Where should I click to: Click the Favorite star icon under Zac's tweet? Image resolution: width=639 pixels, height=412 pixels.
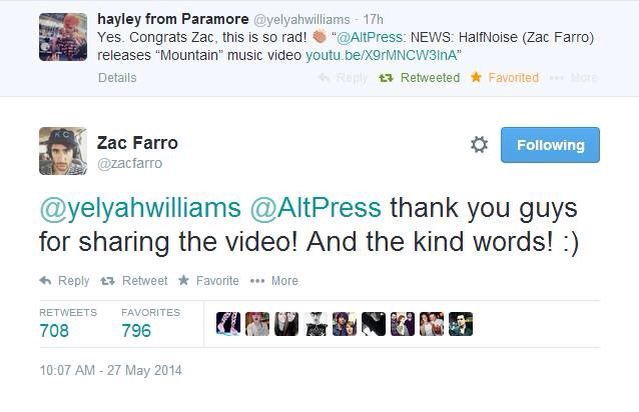[x=184, y=280]
